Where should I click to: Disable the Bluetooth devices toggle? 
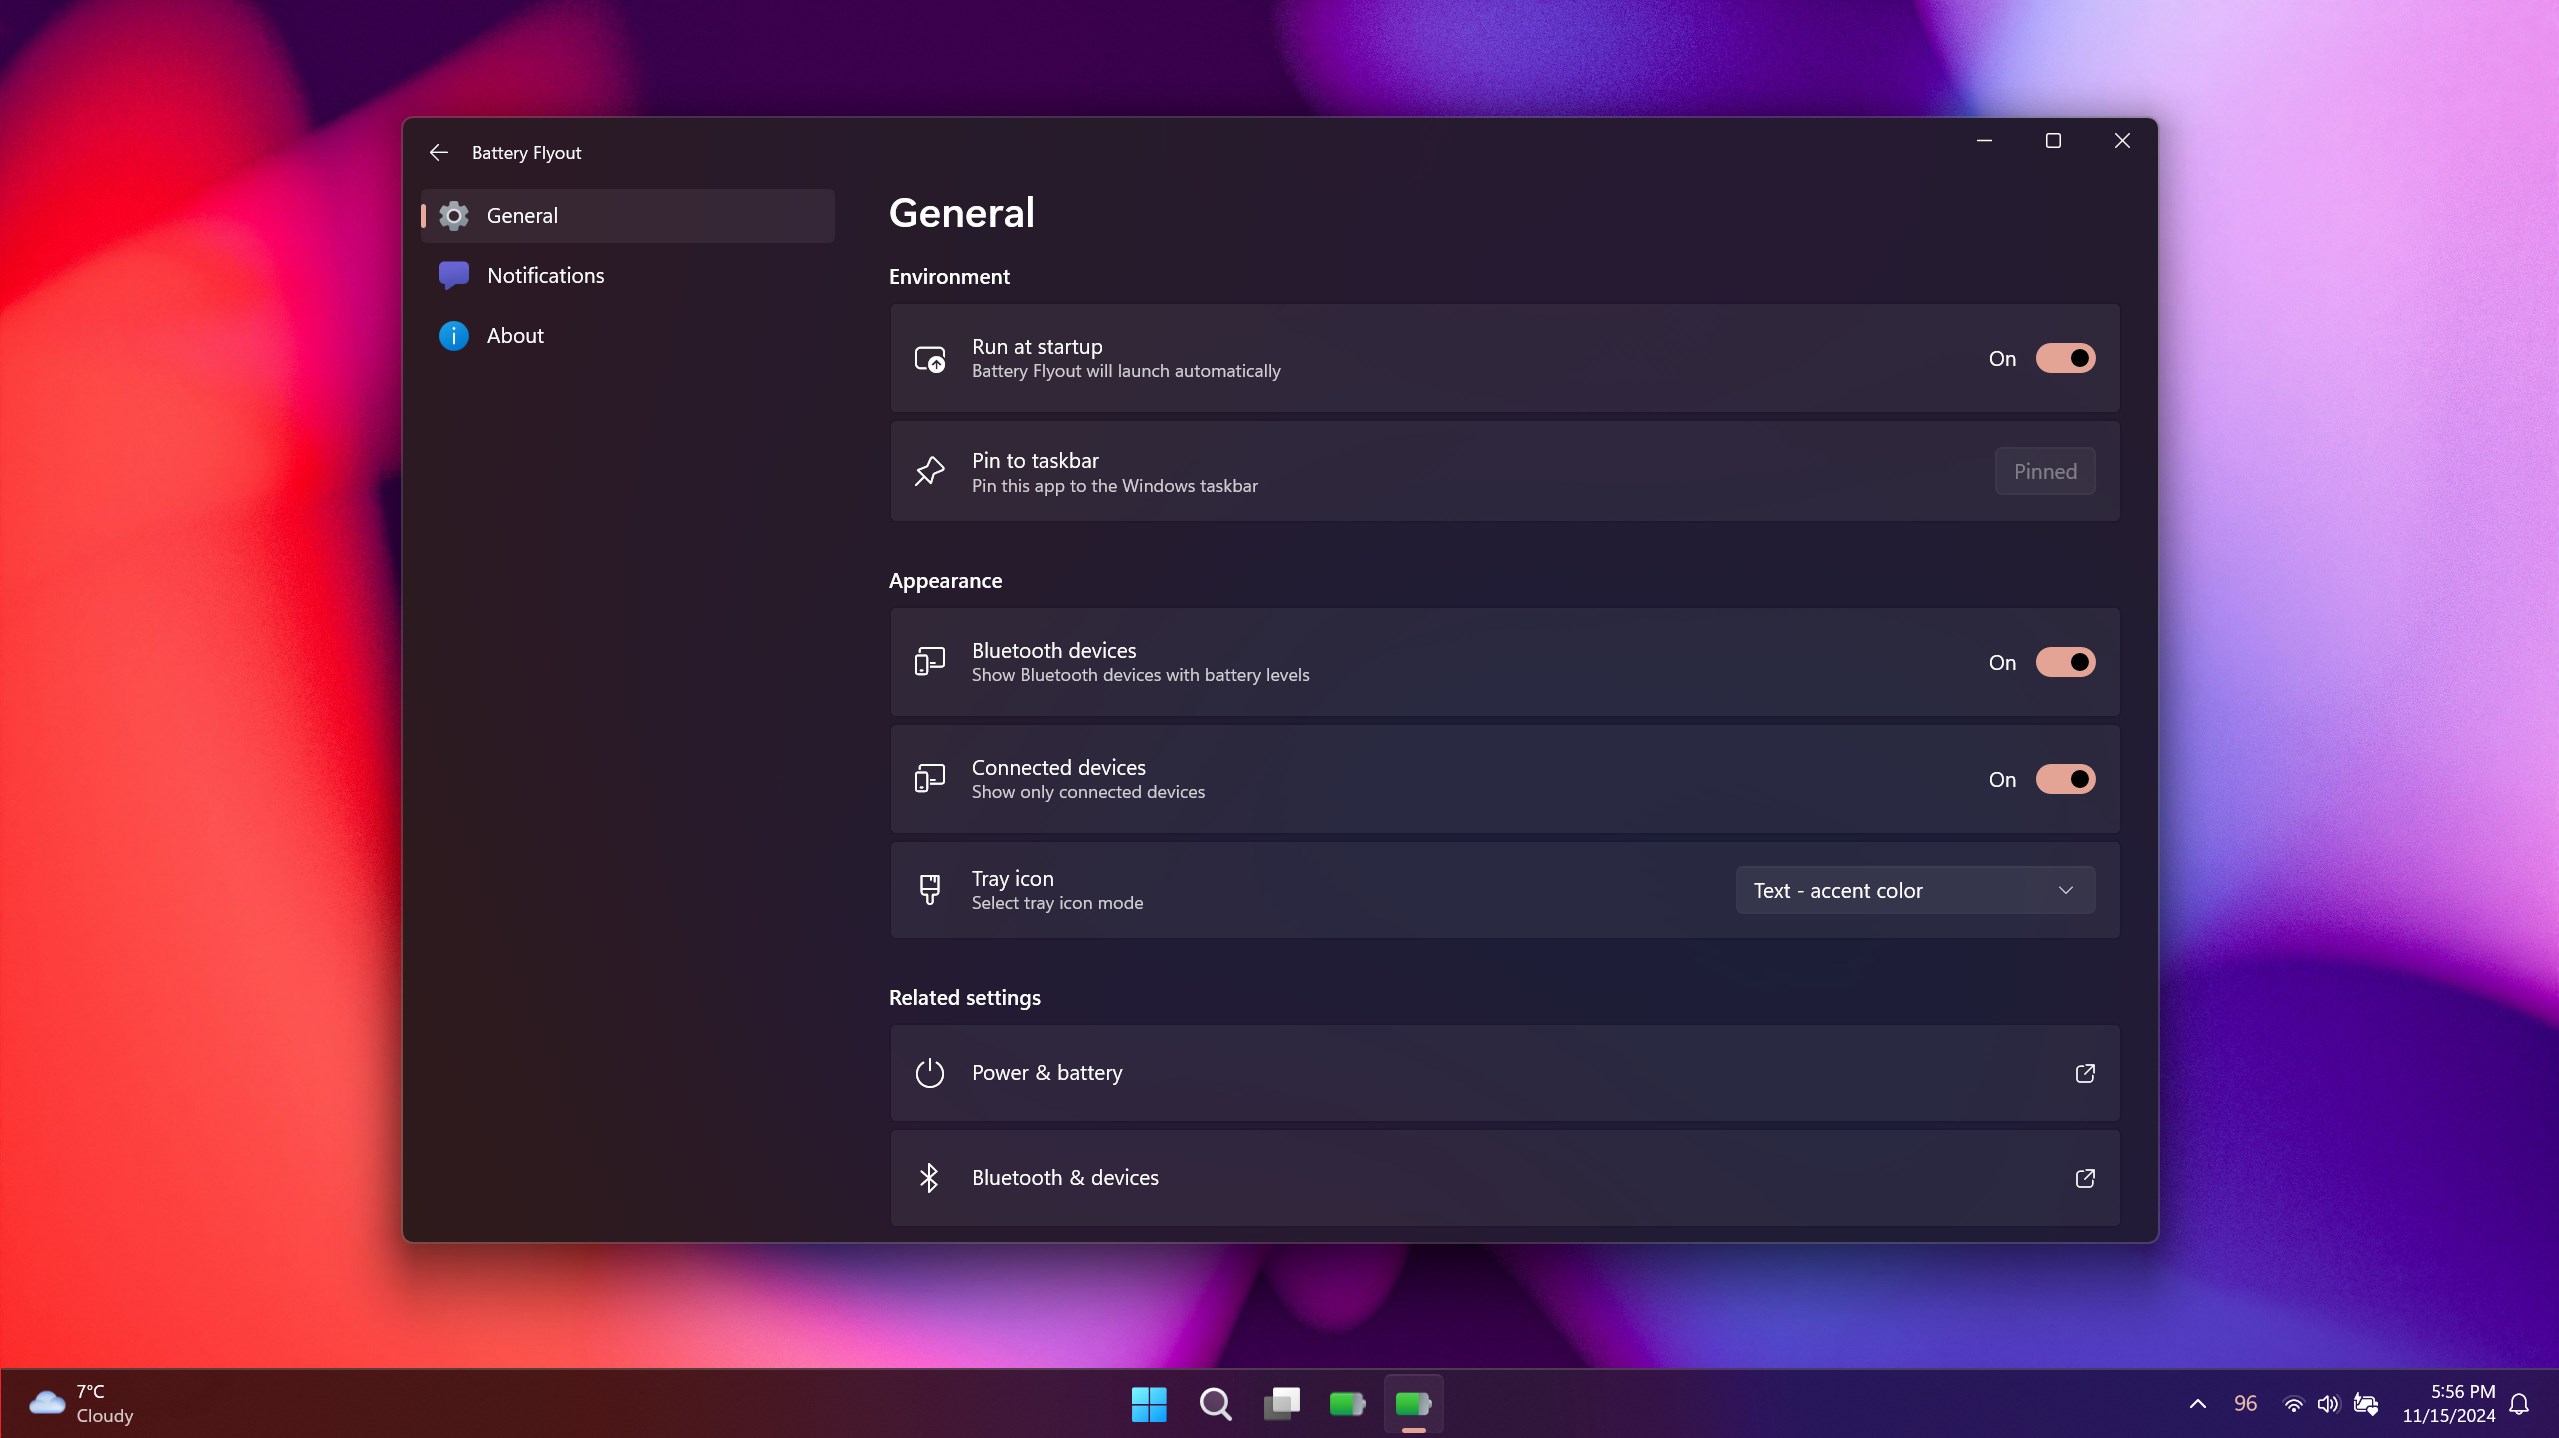click(2065, 662)
